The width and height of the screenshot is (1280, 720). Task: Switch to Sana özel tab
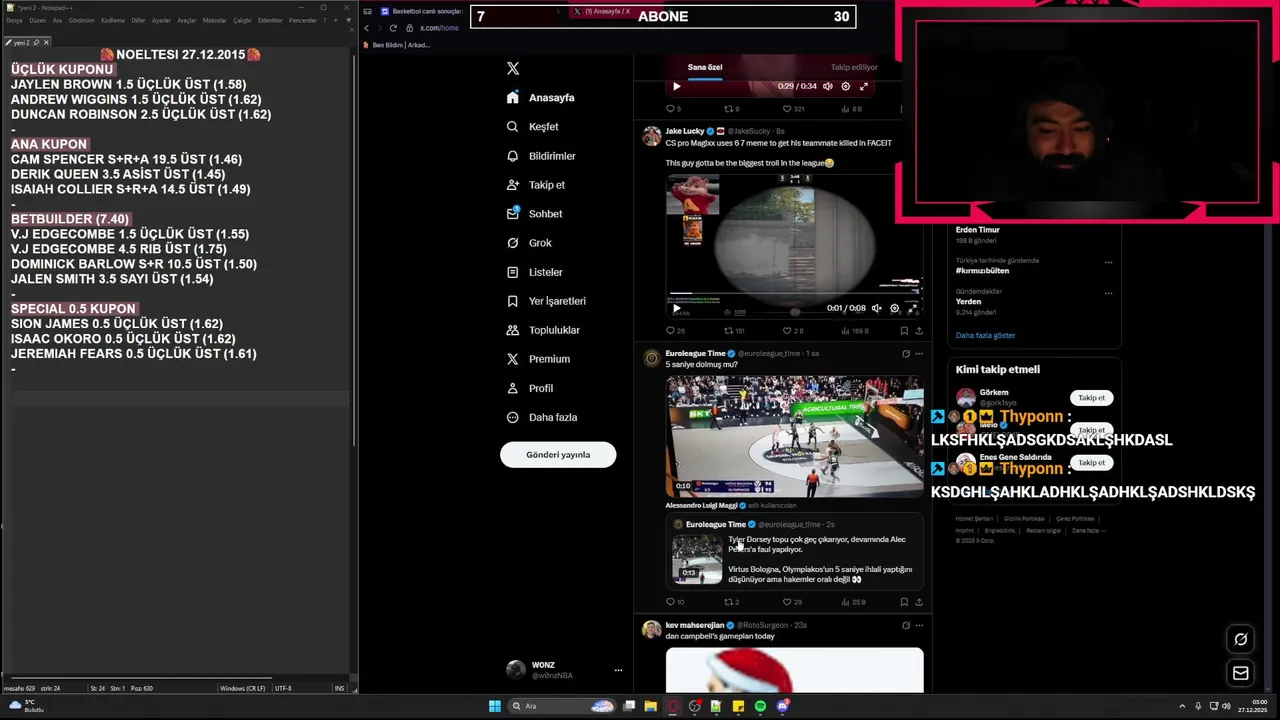(x=705, y=67)
